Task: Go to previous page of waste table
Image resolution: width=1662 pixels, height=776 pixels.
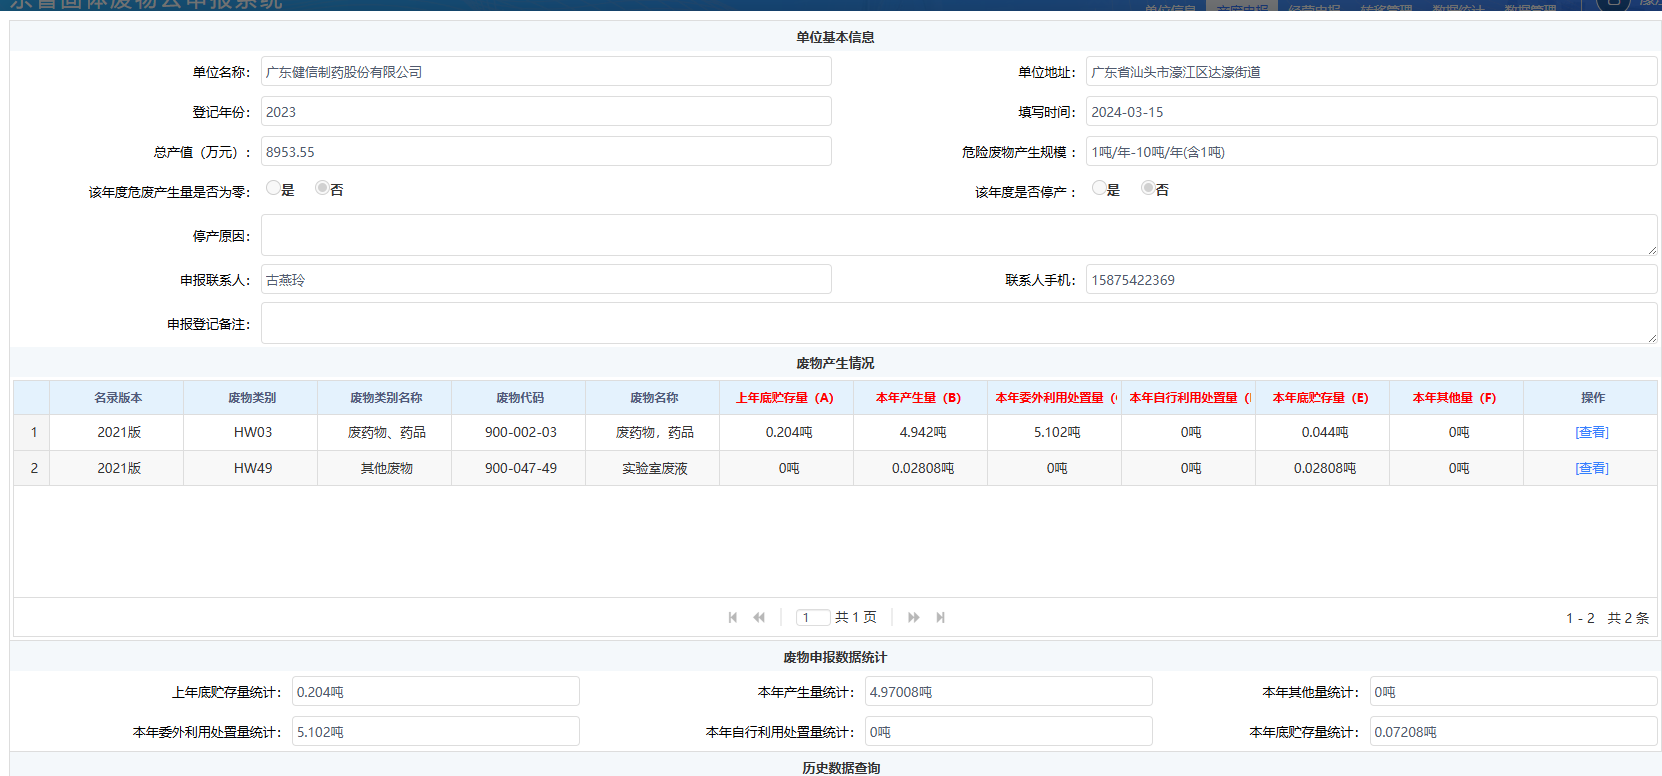Action: pyautogui.click(x=759, y=618)
